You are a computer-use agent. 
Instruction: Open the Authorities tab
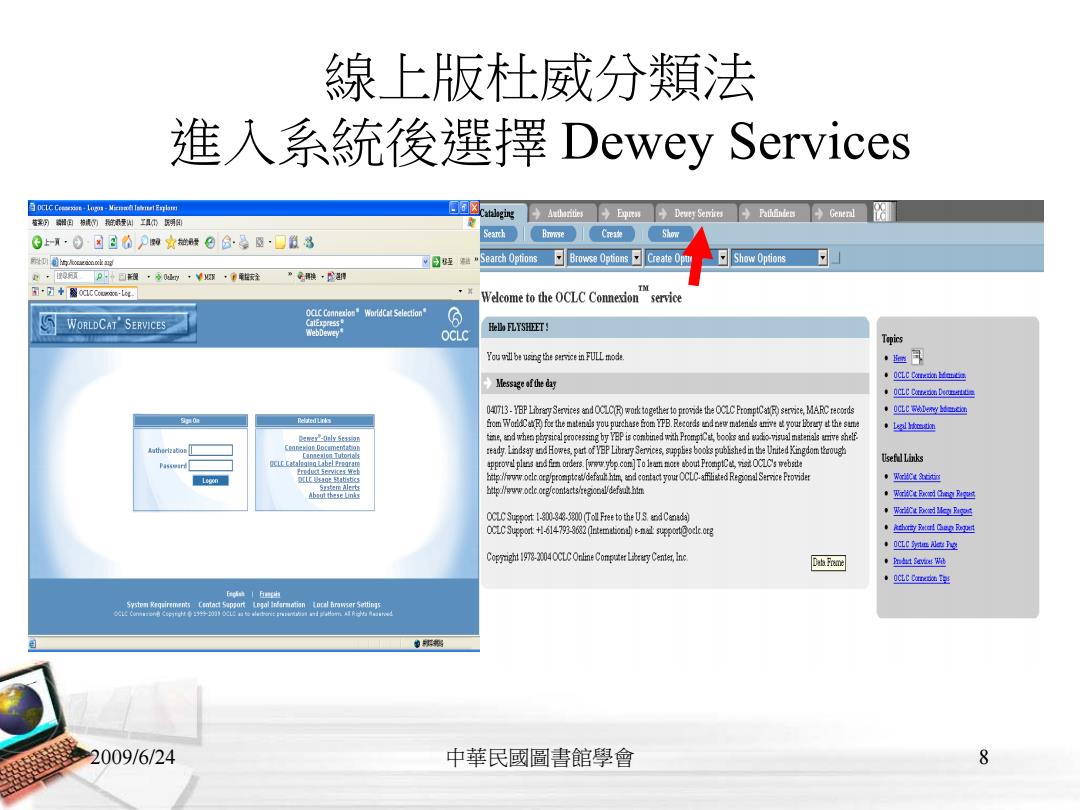563,214
